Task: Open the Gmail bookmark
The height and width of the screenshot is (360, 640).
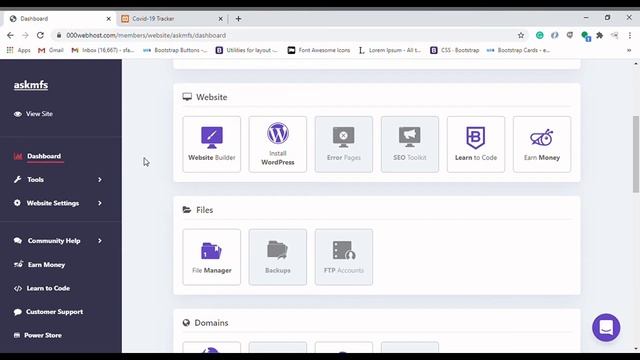Action: pos(51,50)
